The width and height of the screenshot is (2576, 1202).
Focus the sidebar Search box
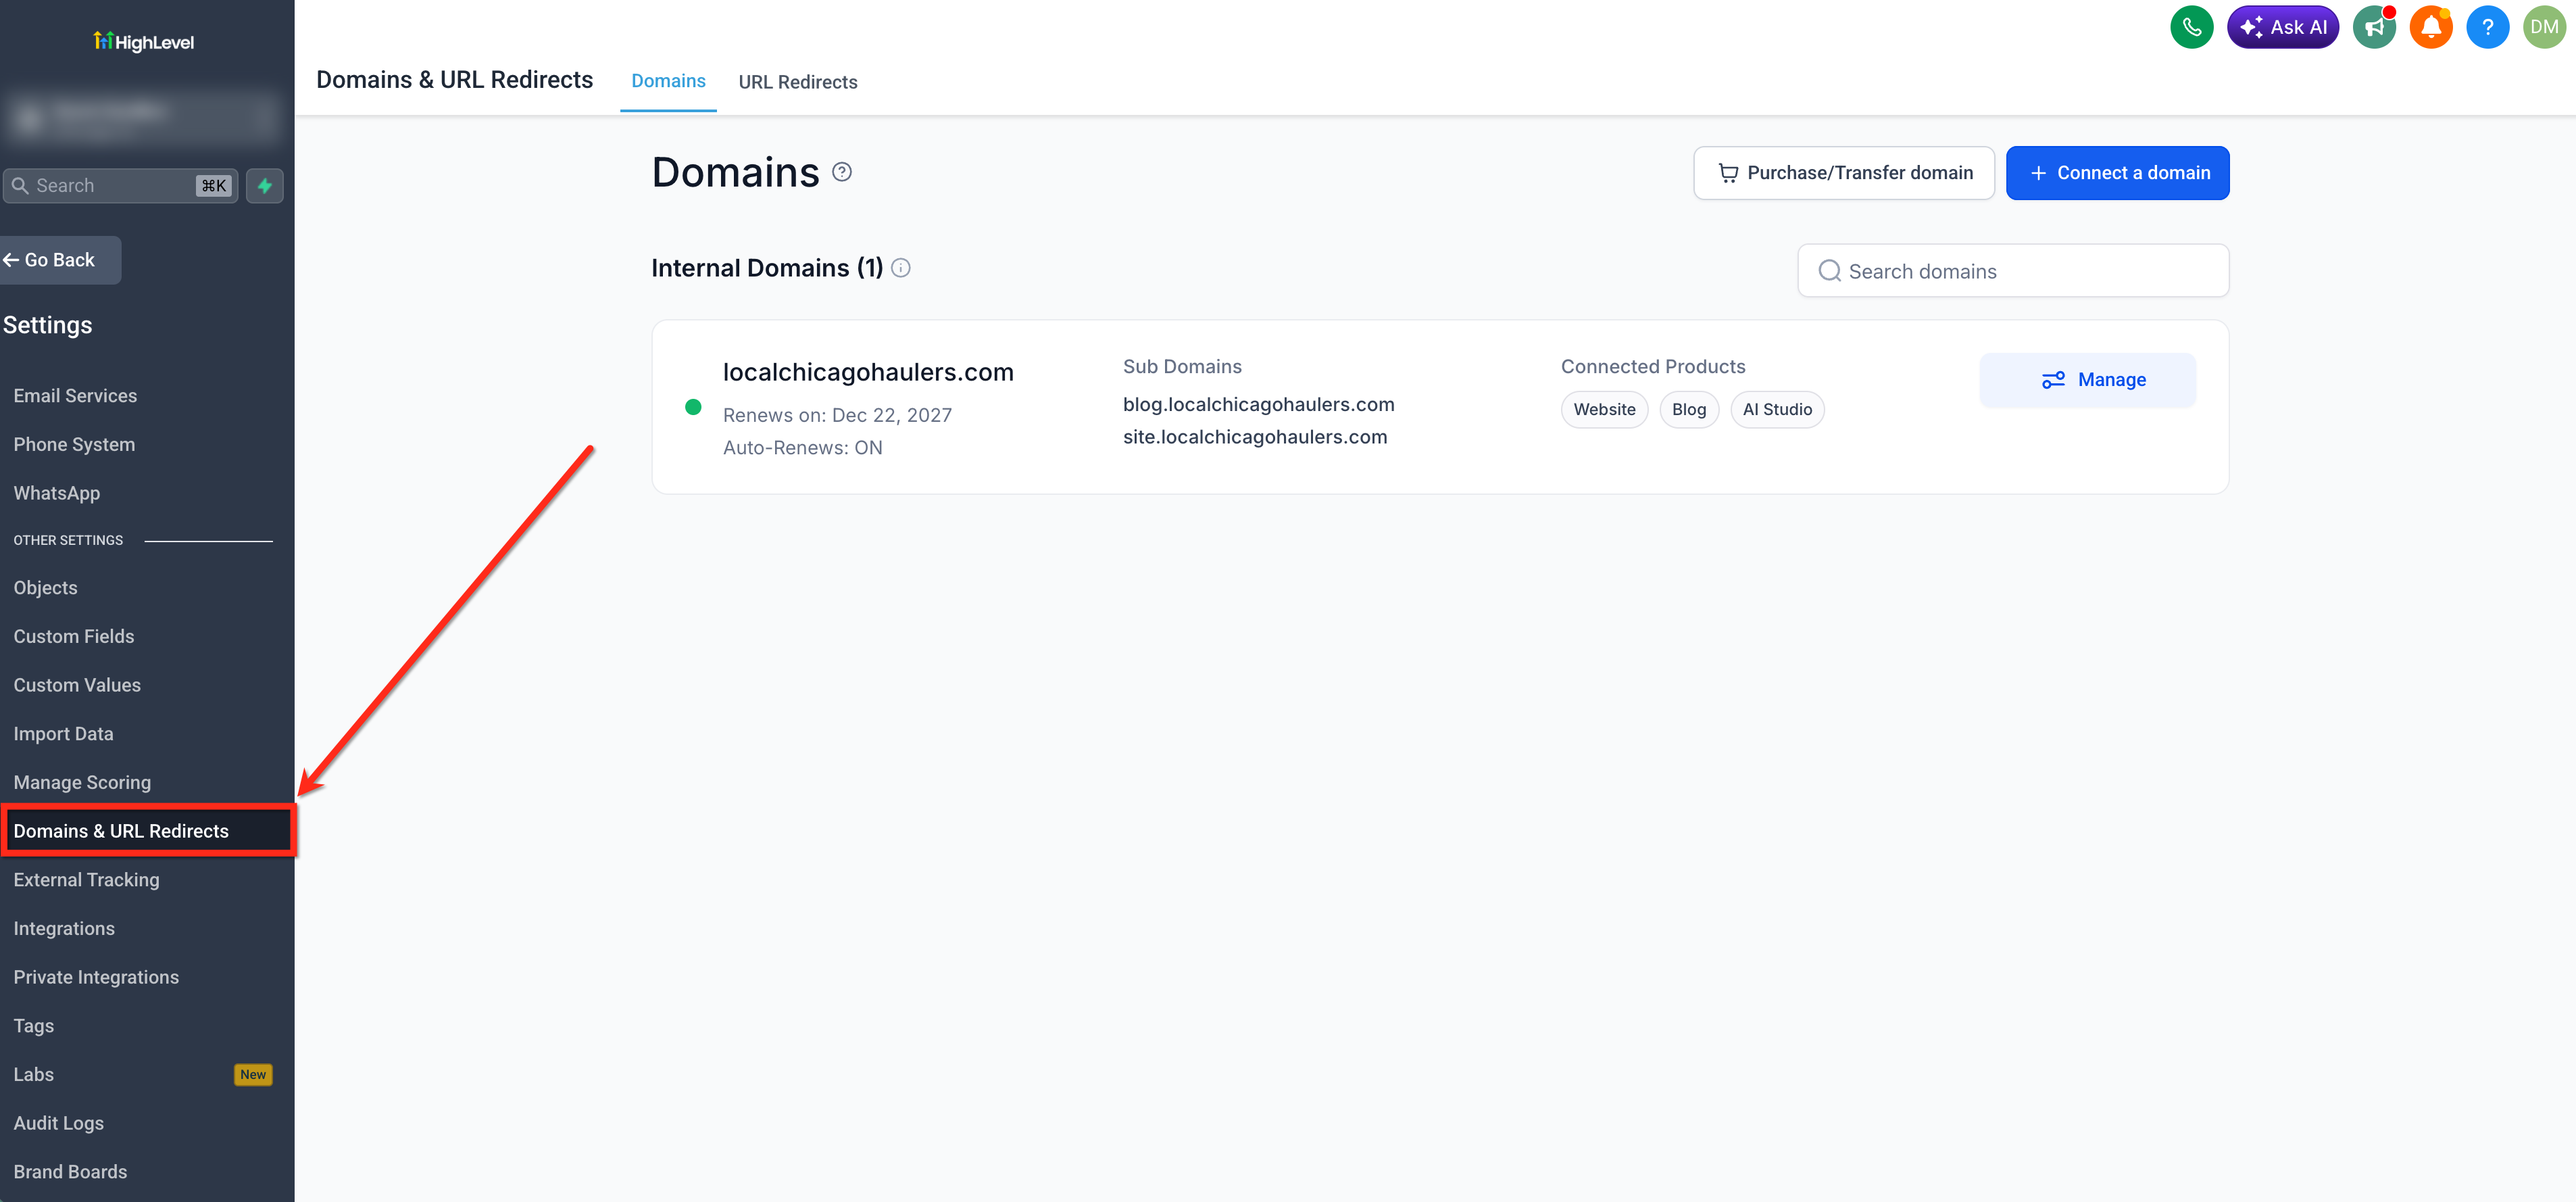(120, 186)
